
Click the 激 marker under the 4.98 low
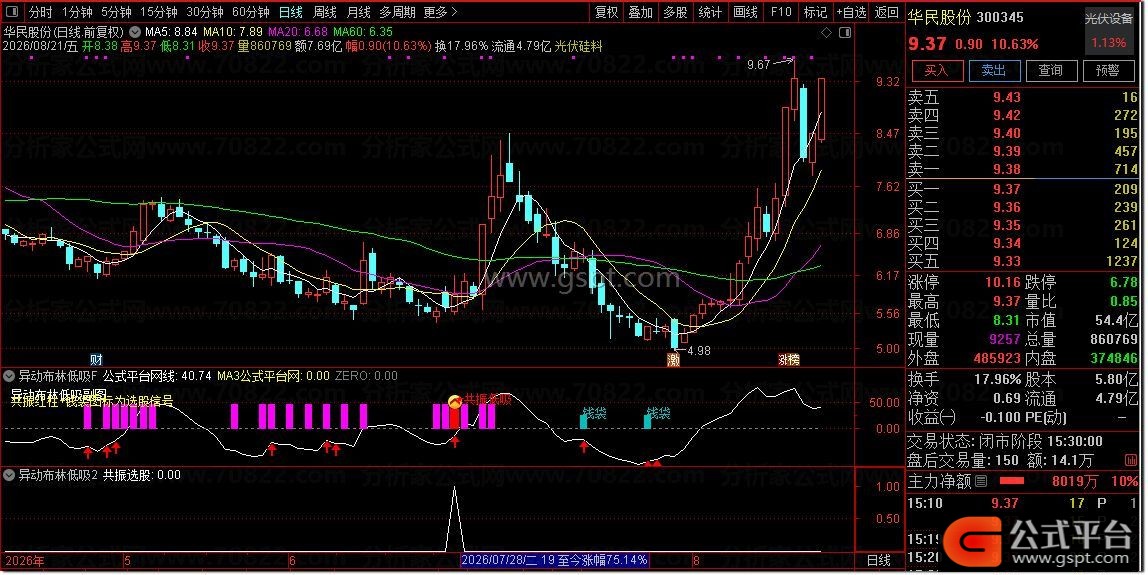673,360
